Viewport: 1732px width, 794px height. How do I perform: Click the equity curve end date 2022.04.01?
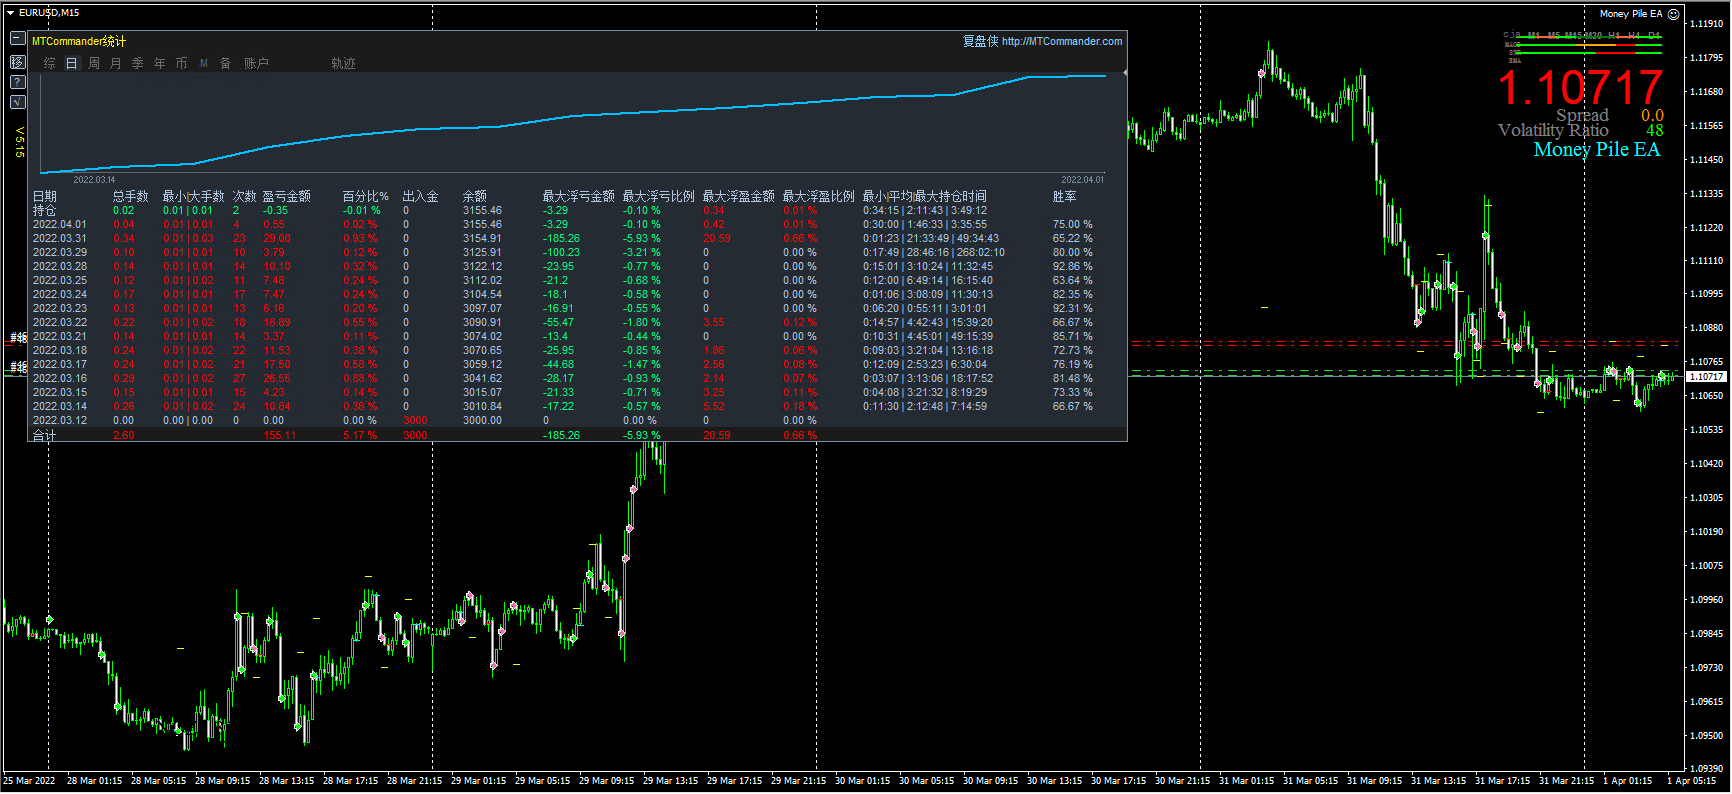tap(1082, 180)
